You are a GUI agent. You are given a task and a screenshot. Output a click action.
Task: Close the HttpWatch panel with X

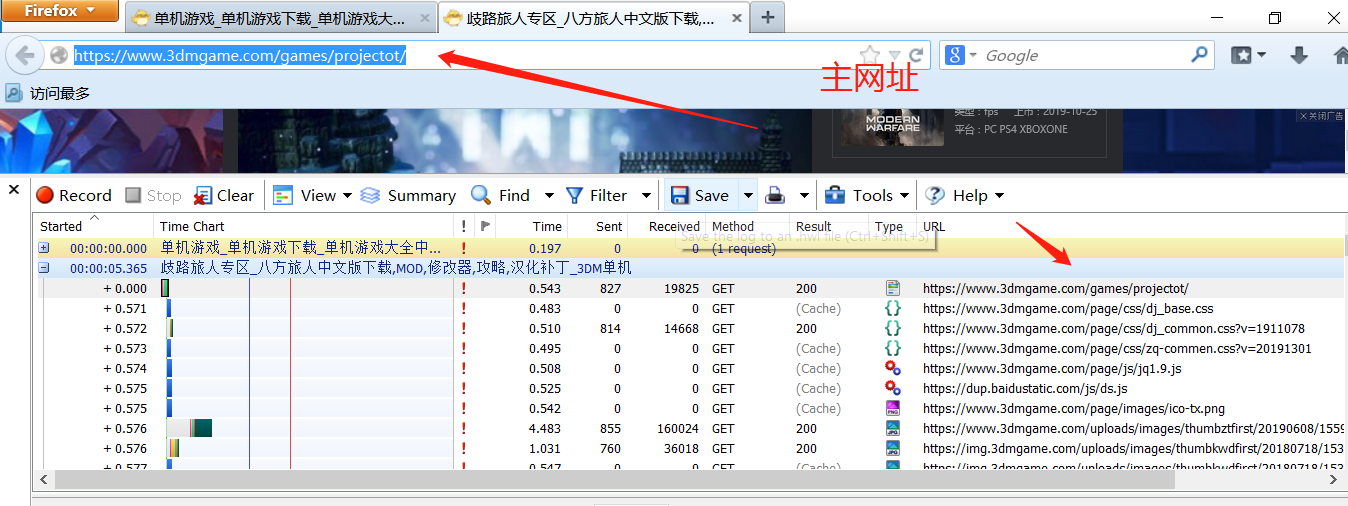(14, 190)
